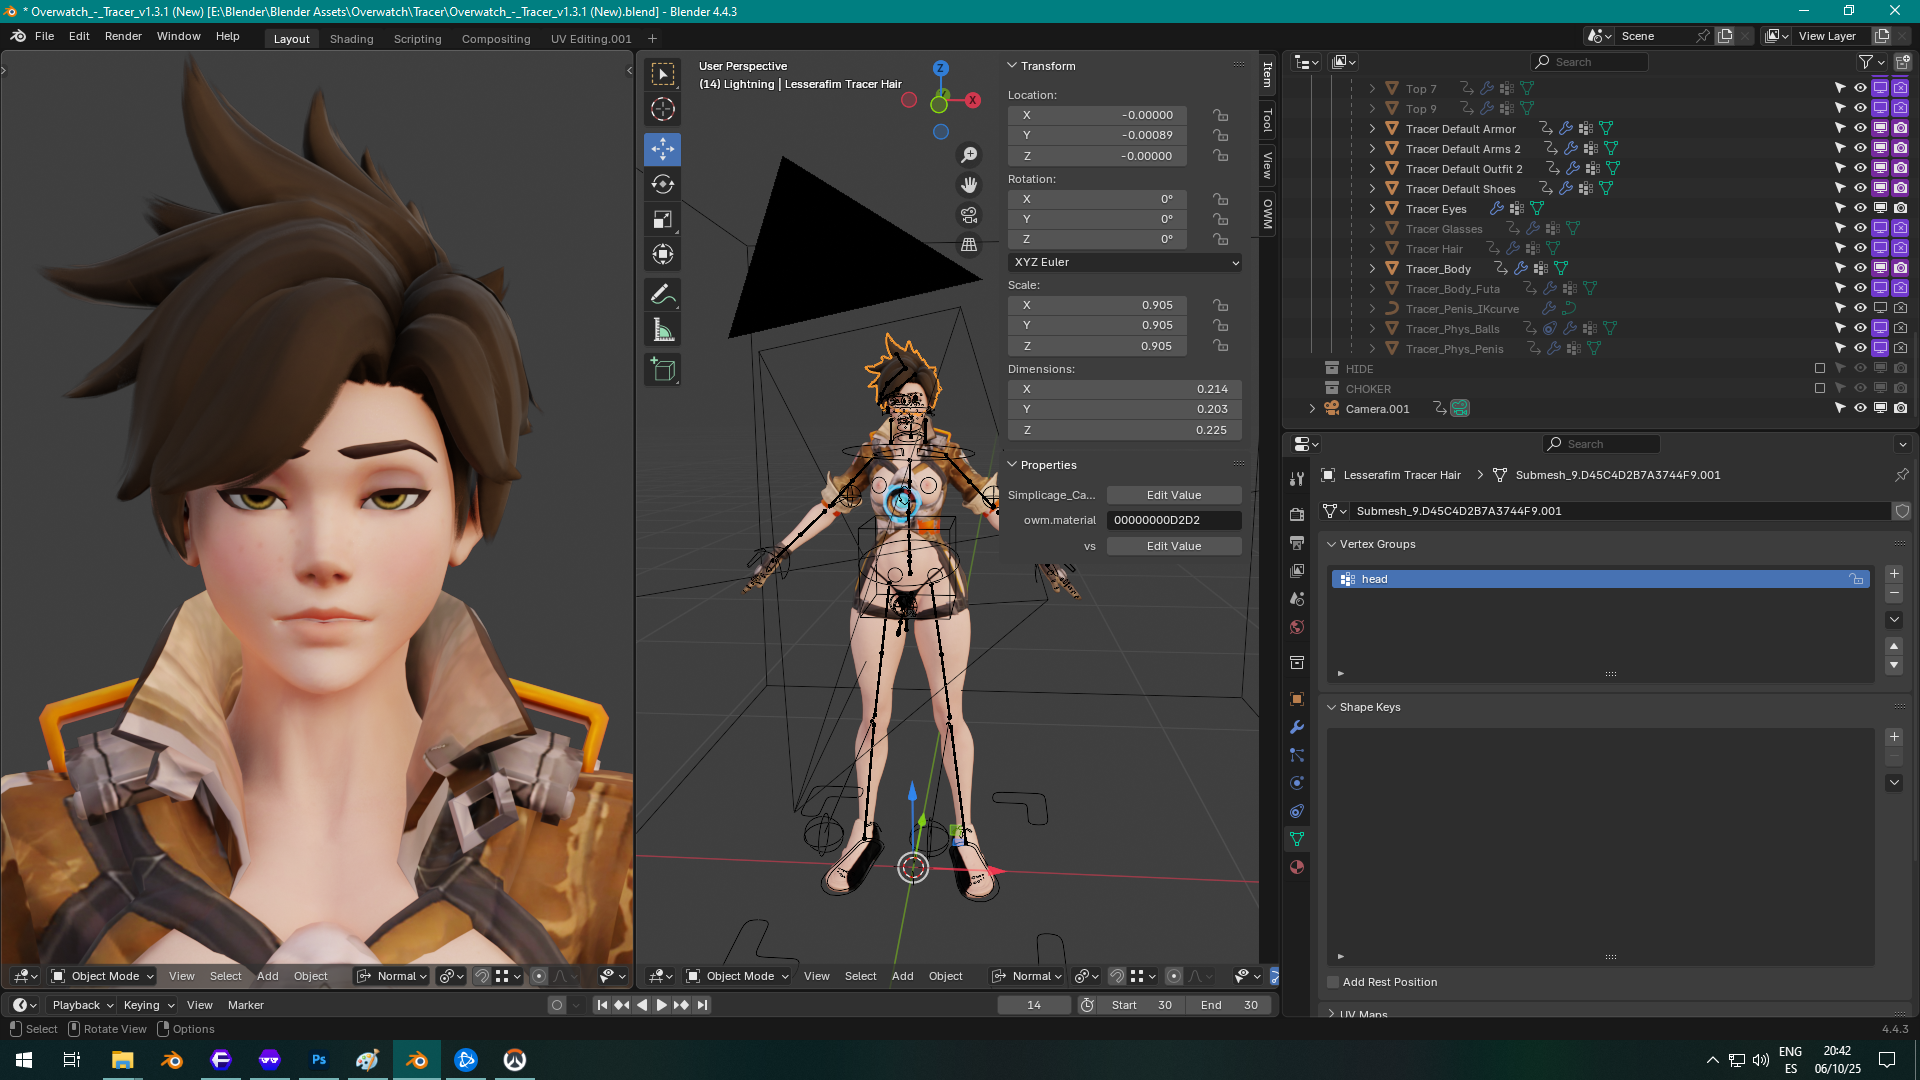Toggle render camera for Tracer Glasses

click(x=1900, y=228)
